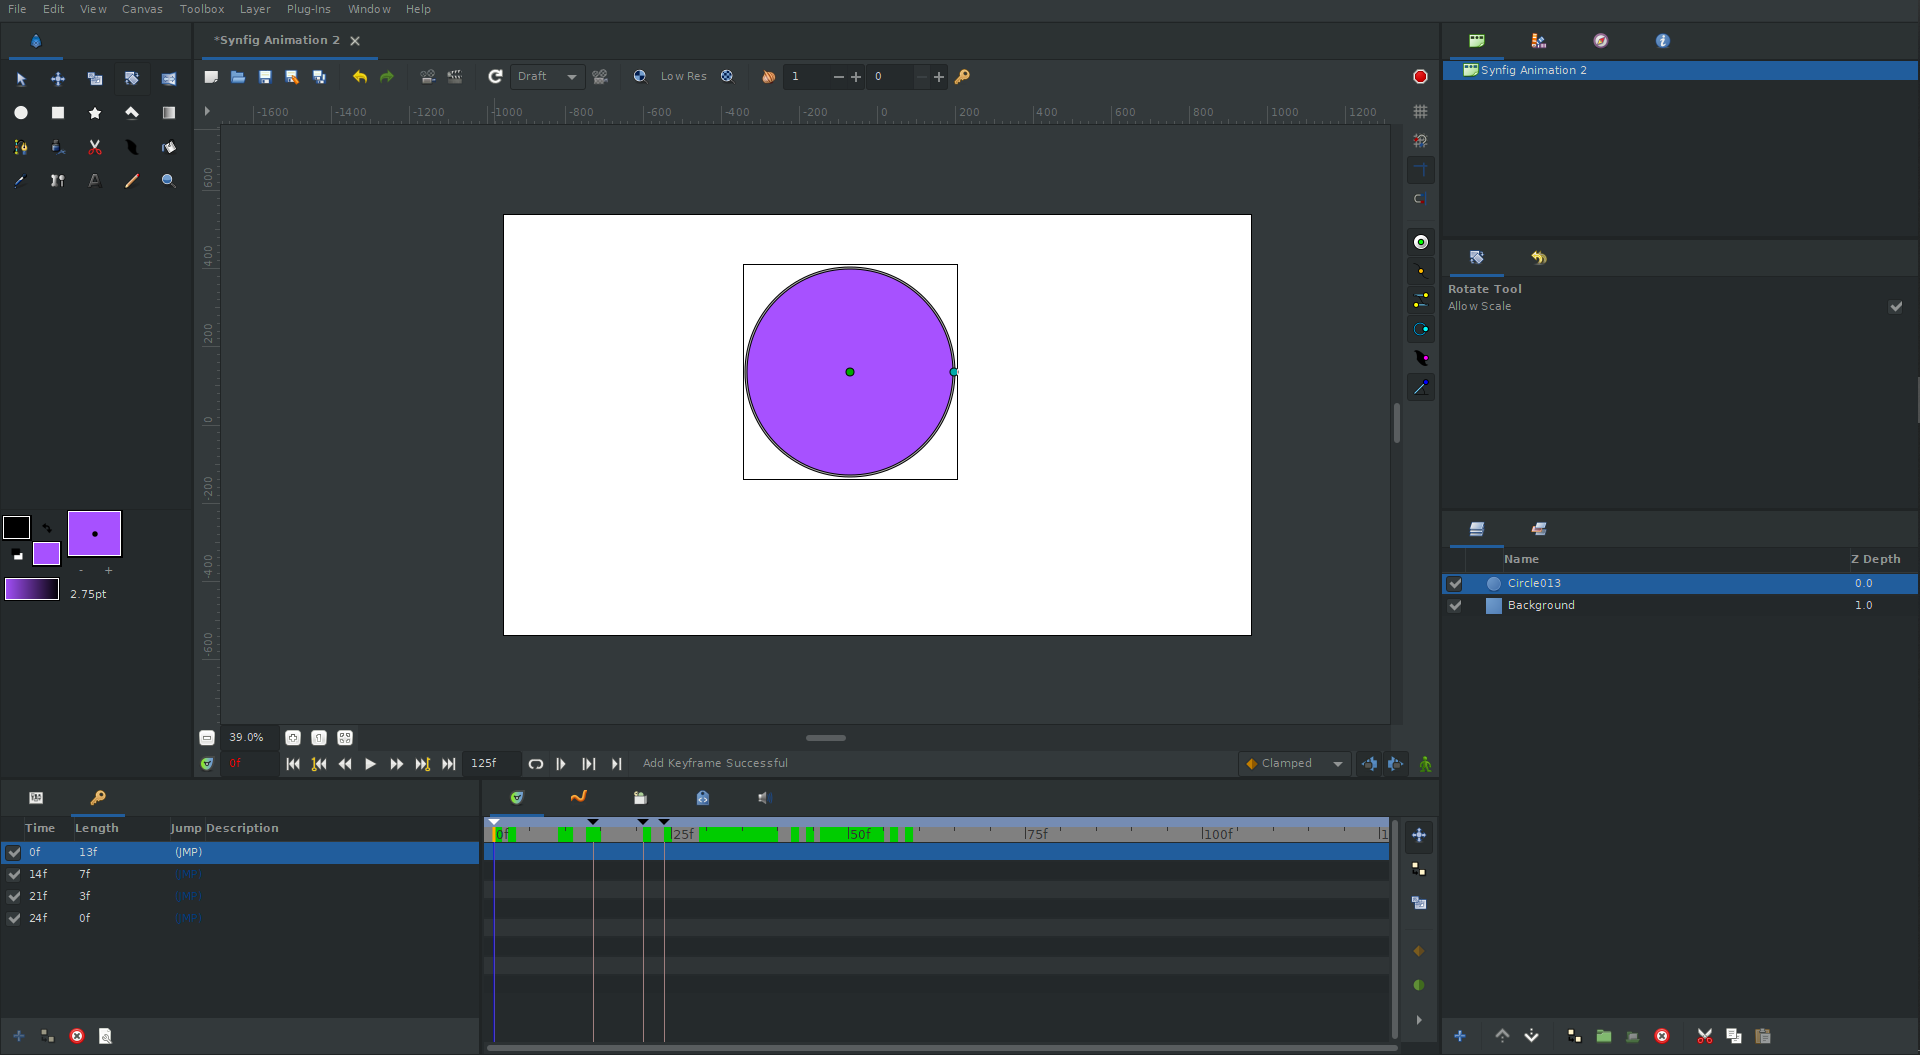Click the purple fill color swatch
Viewport: 1920px width, 1055px height.
click(x=46, y=554)
